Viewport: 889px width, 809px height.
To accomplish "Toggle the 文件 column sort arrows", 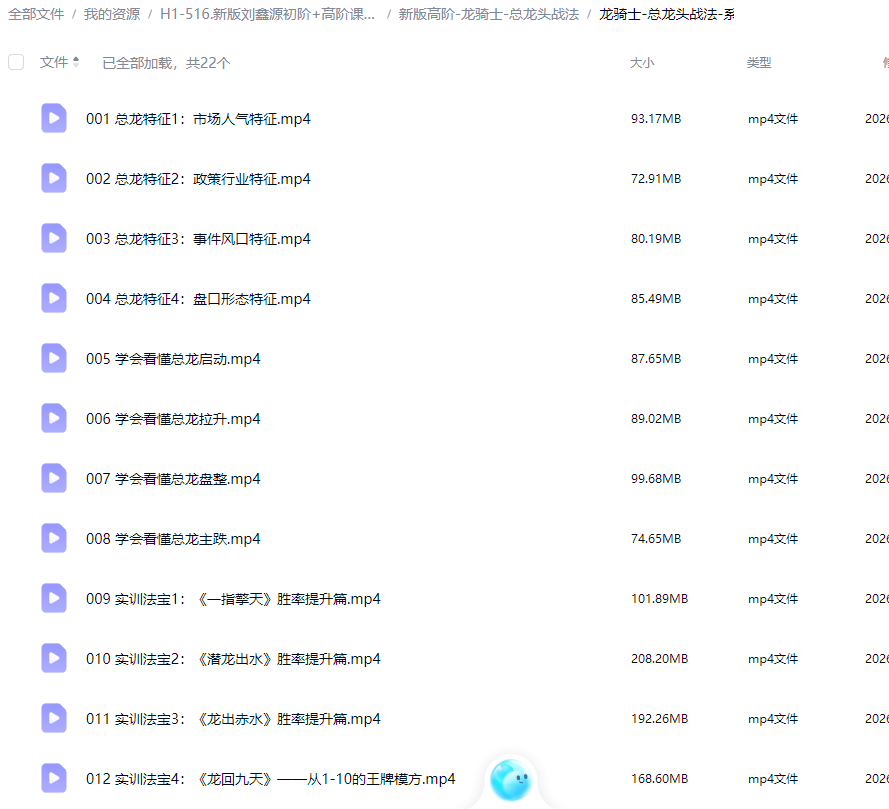I will 77,62.
